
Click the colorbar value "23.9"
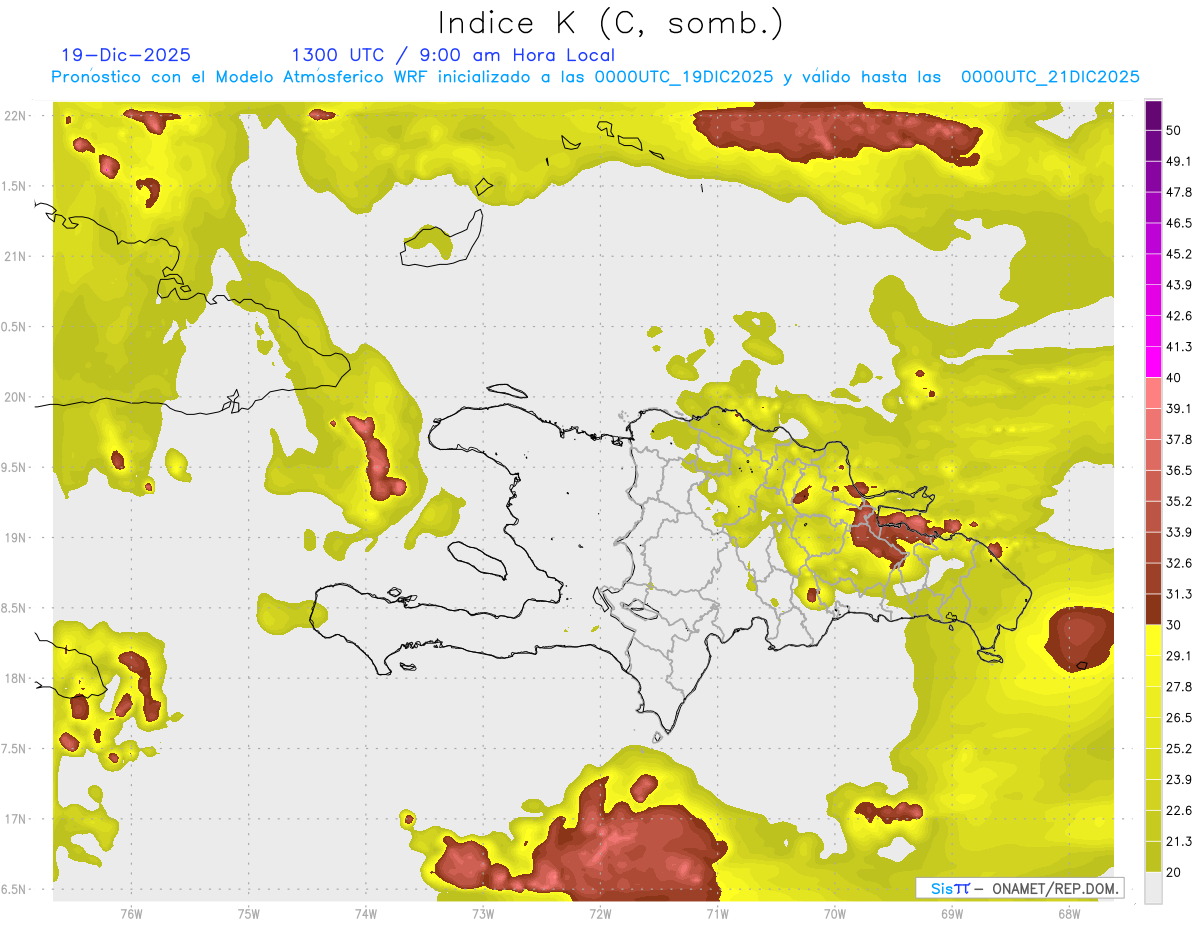coord(1179,780)
